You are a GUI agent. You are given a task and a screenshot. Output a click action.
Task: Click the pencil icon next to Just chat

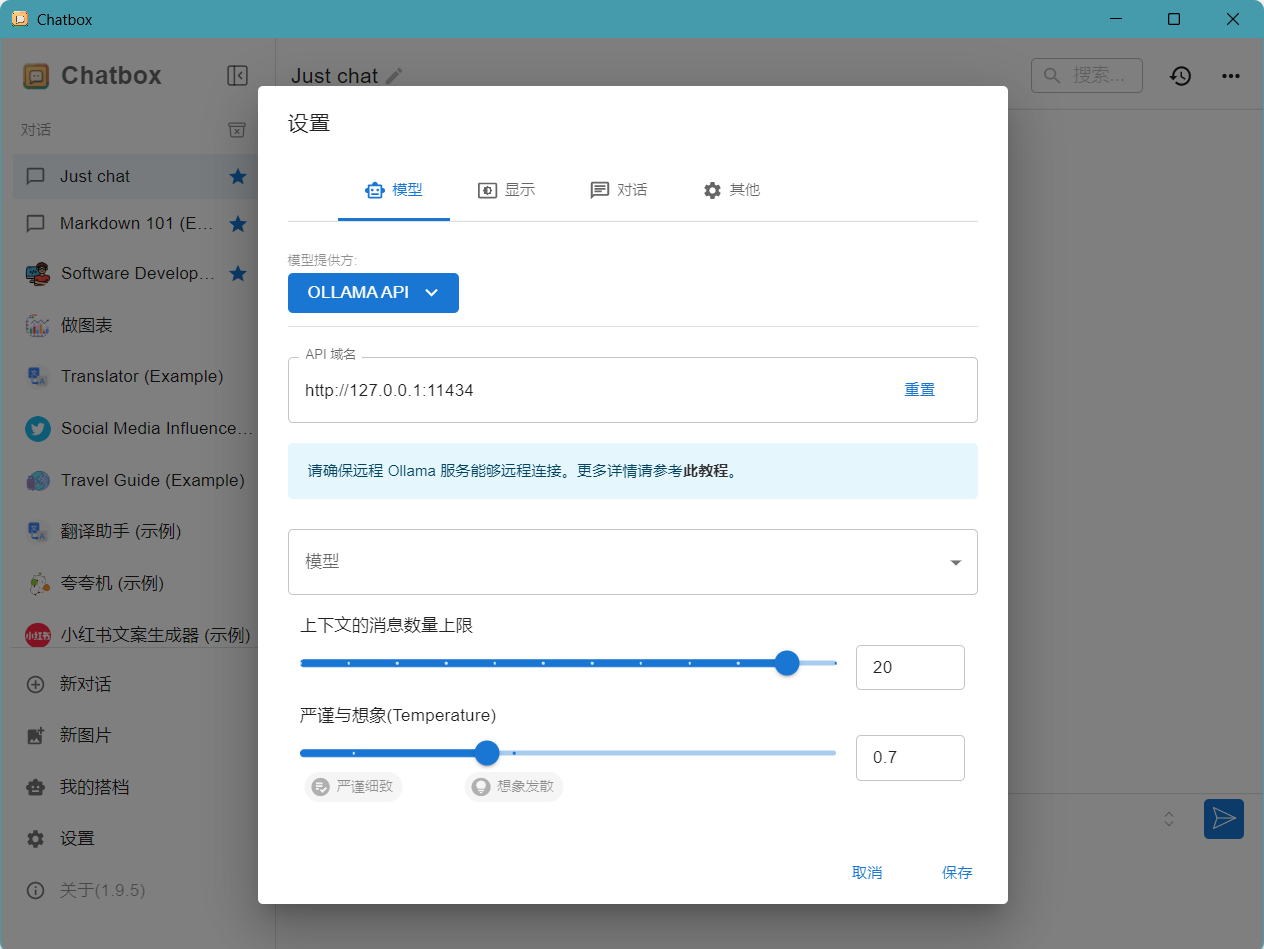(395, 76)
